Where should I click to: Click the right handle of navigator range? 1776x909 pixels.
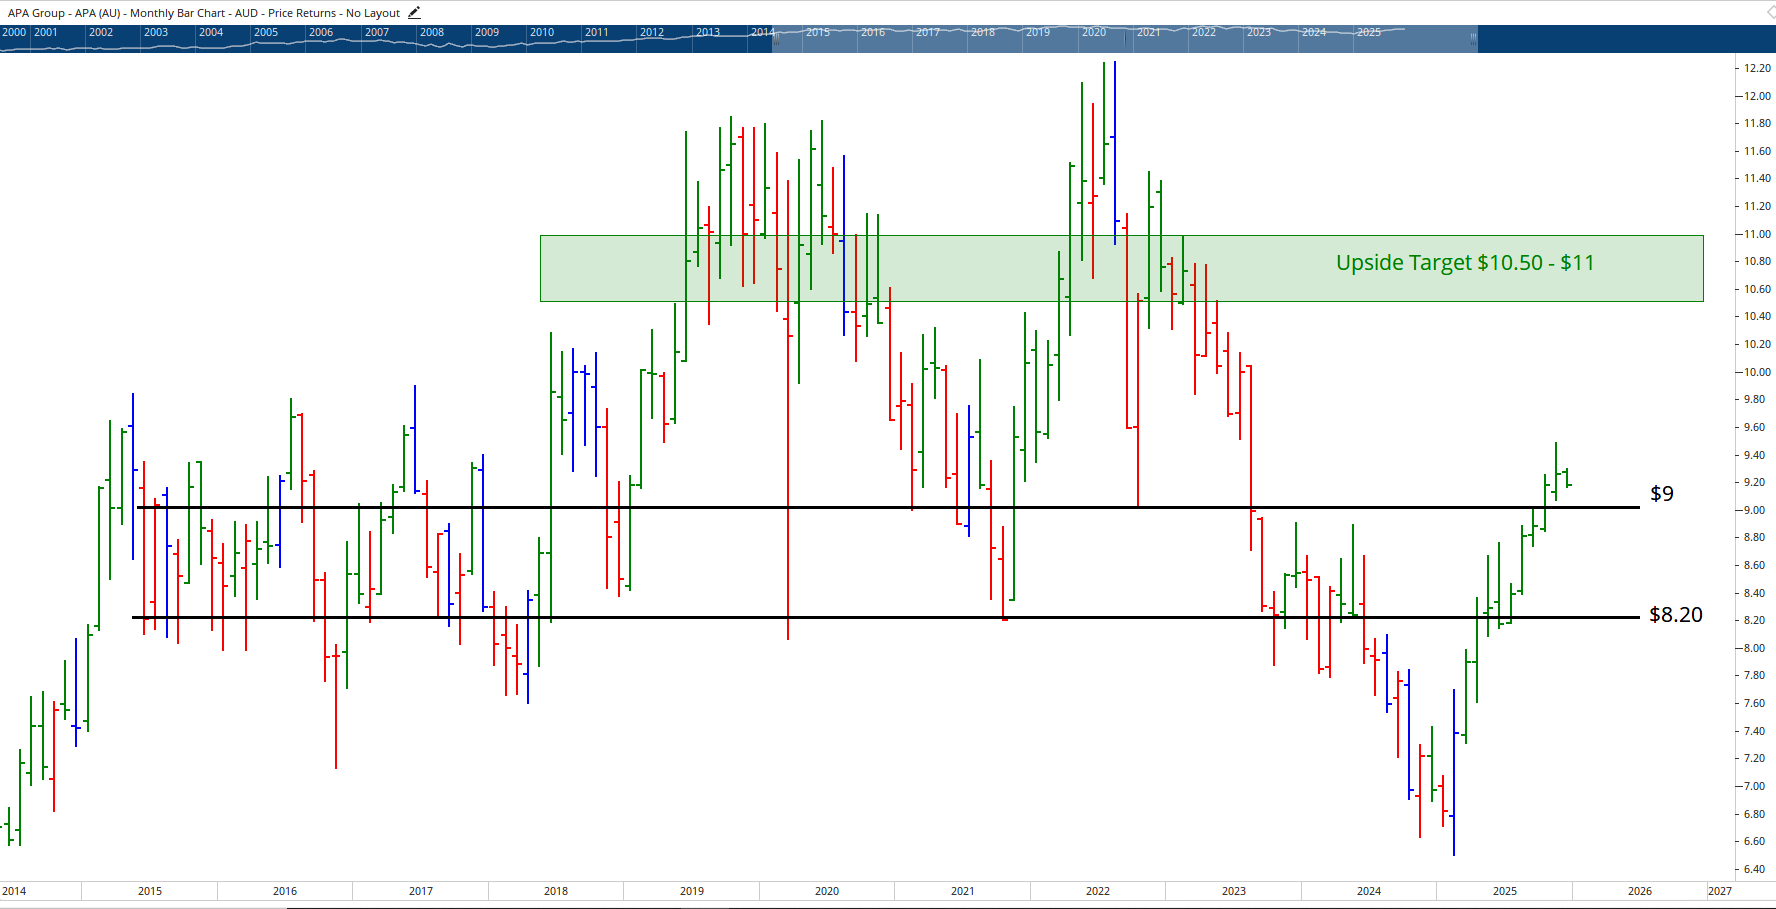tap(1473, 38)
